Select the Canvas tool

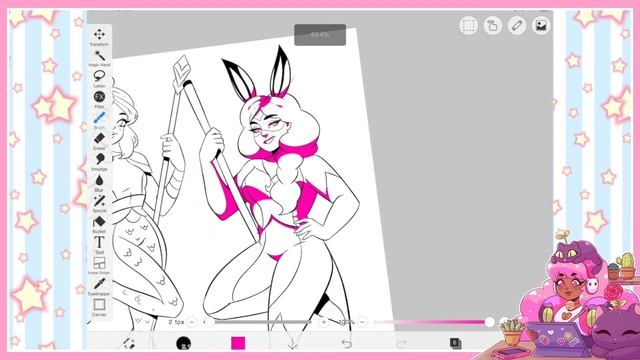(99, 307)
